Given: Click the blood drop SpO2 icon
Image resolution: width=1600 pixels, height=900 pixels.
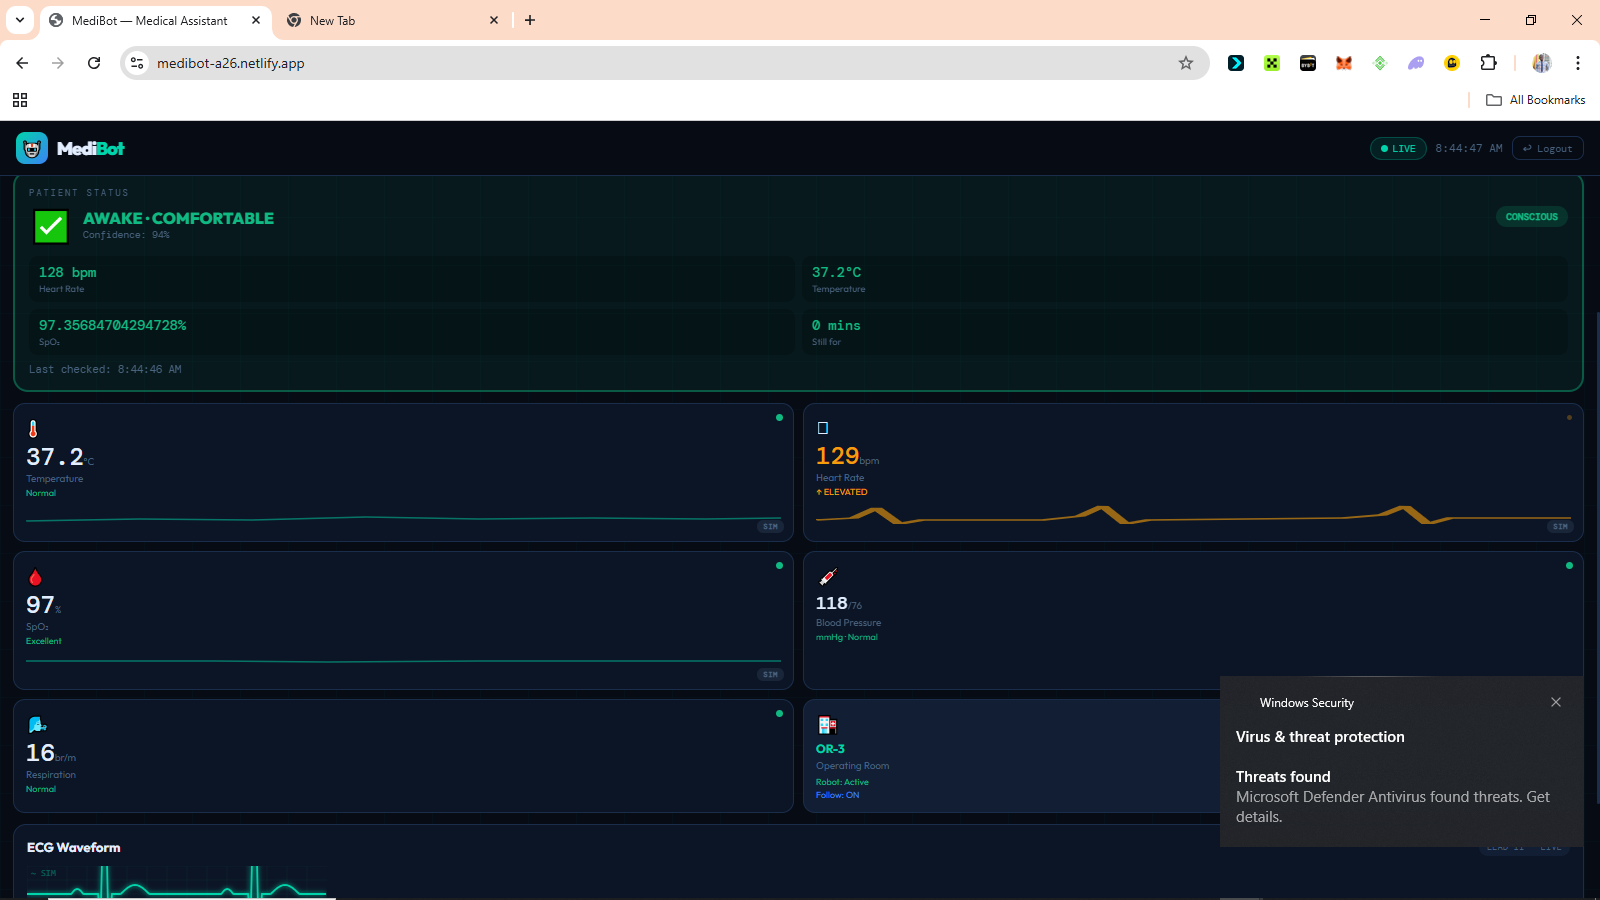Looking at the screenshot, I should pos(35,577).
